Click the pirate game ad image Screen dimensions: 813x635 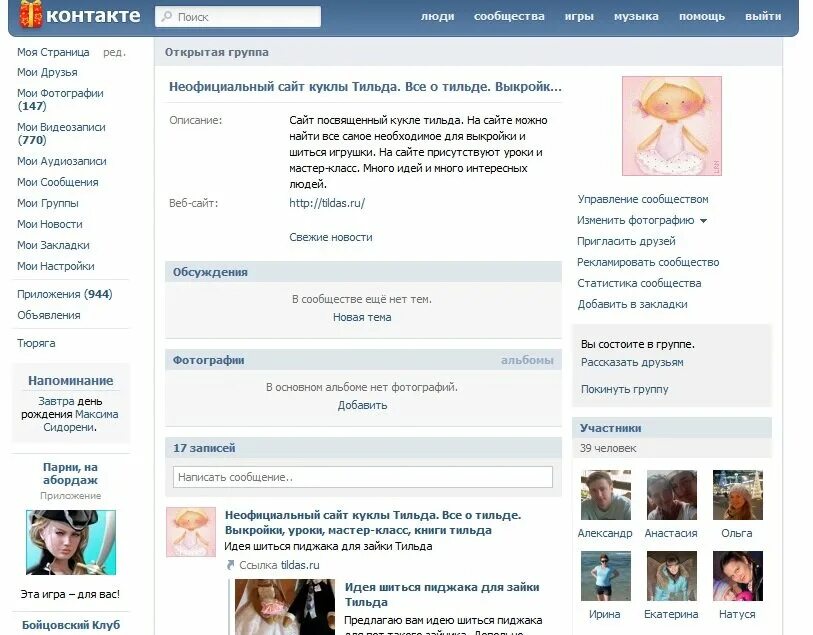(71, 542)
